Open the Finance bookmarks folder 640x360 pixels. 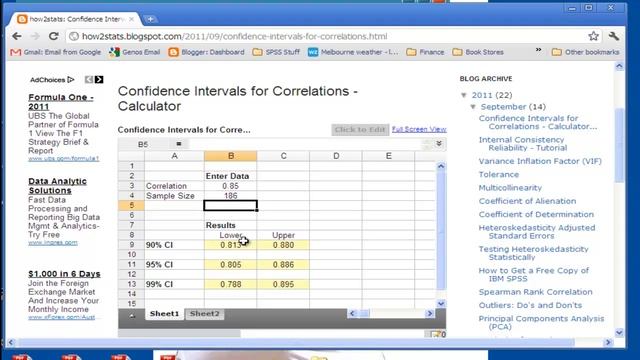pos(425,52)
